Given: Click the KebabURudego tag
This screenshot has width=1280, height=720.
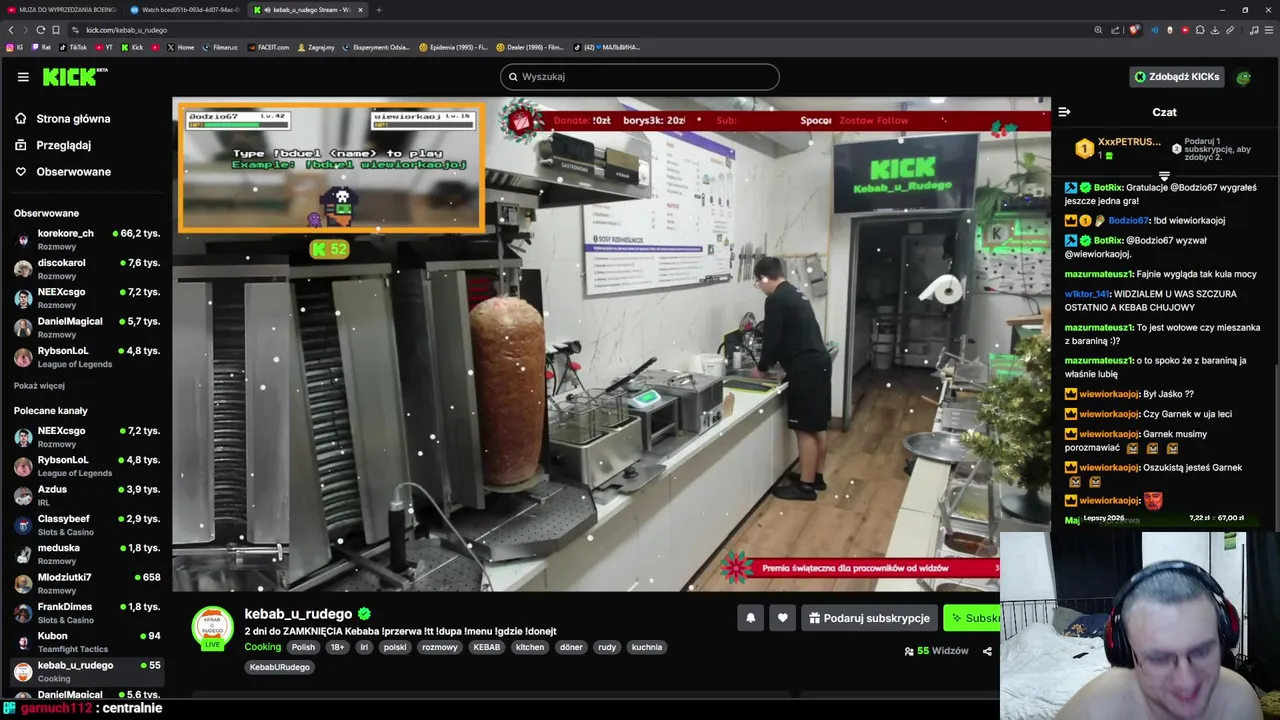Looking at the screenshot, I should click(280, 667).
